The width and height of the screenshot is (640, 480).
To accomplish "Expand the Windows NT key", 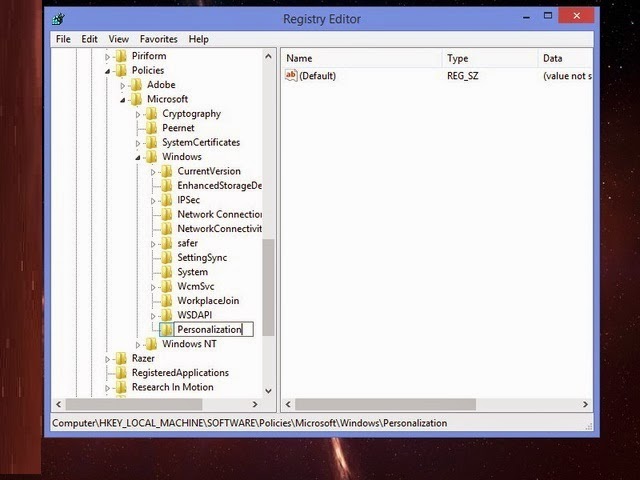I will click(x=138, y=345).
